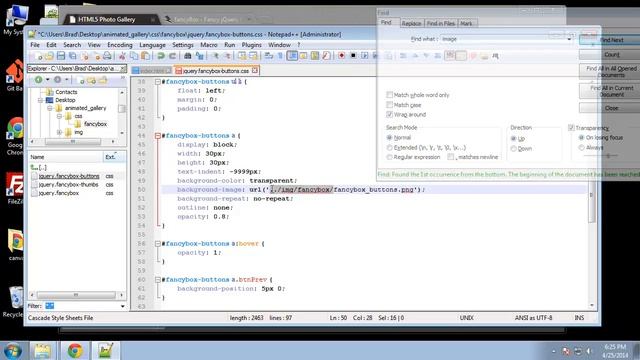The image size is (640, 360).
Task: Open the Plugins menu
Action: (x=251, y=45)
